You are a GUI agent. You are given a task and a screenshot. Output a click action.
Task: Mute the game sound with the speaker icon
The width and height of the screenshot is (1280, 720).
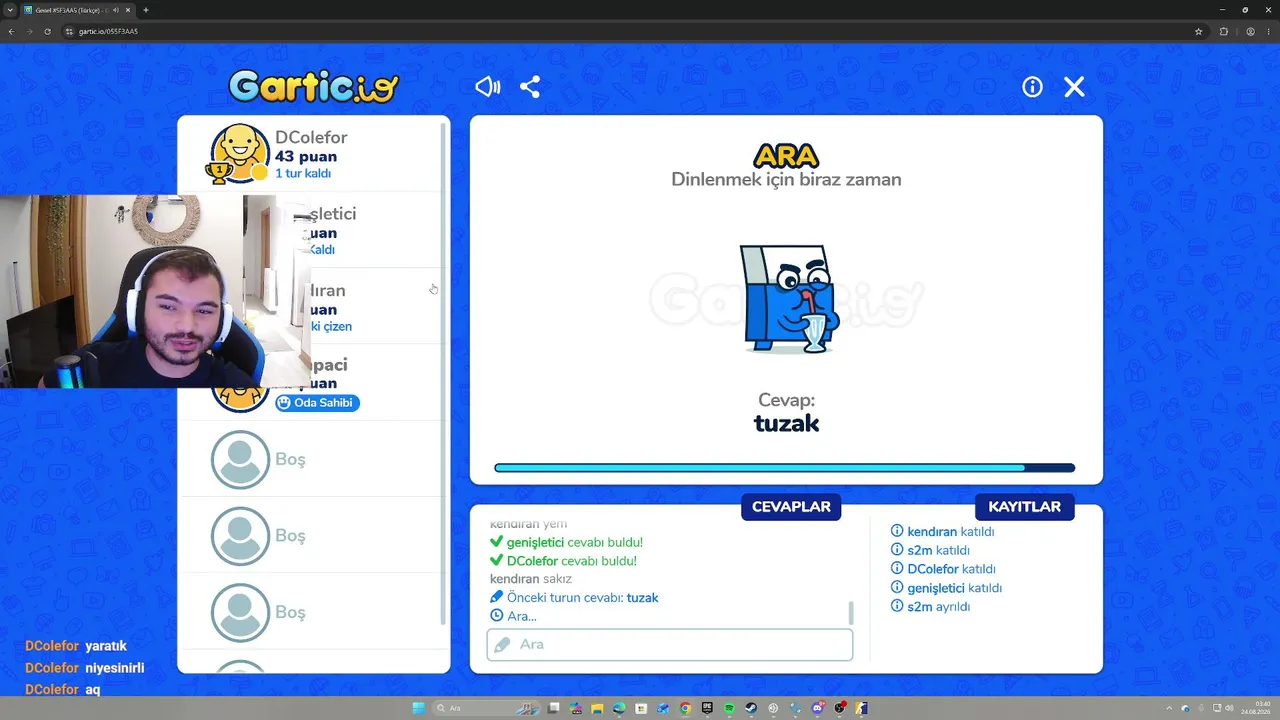(x=487, y=87)
